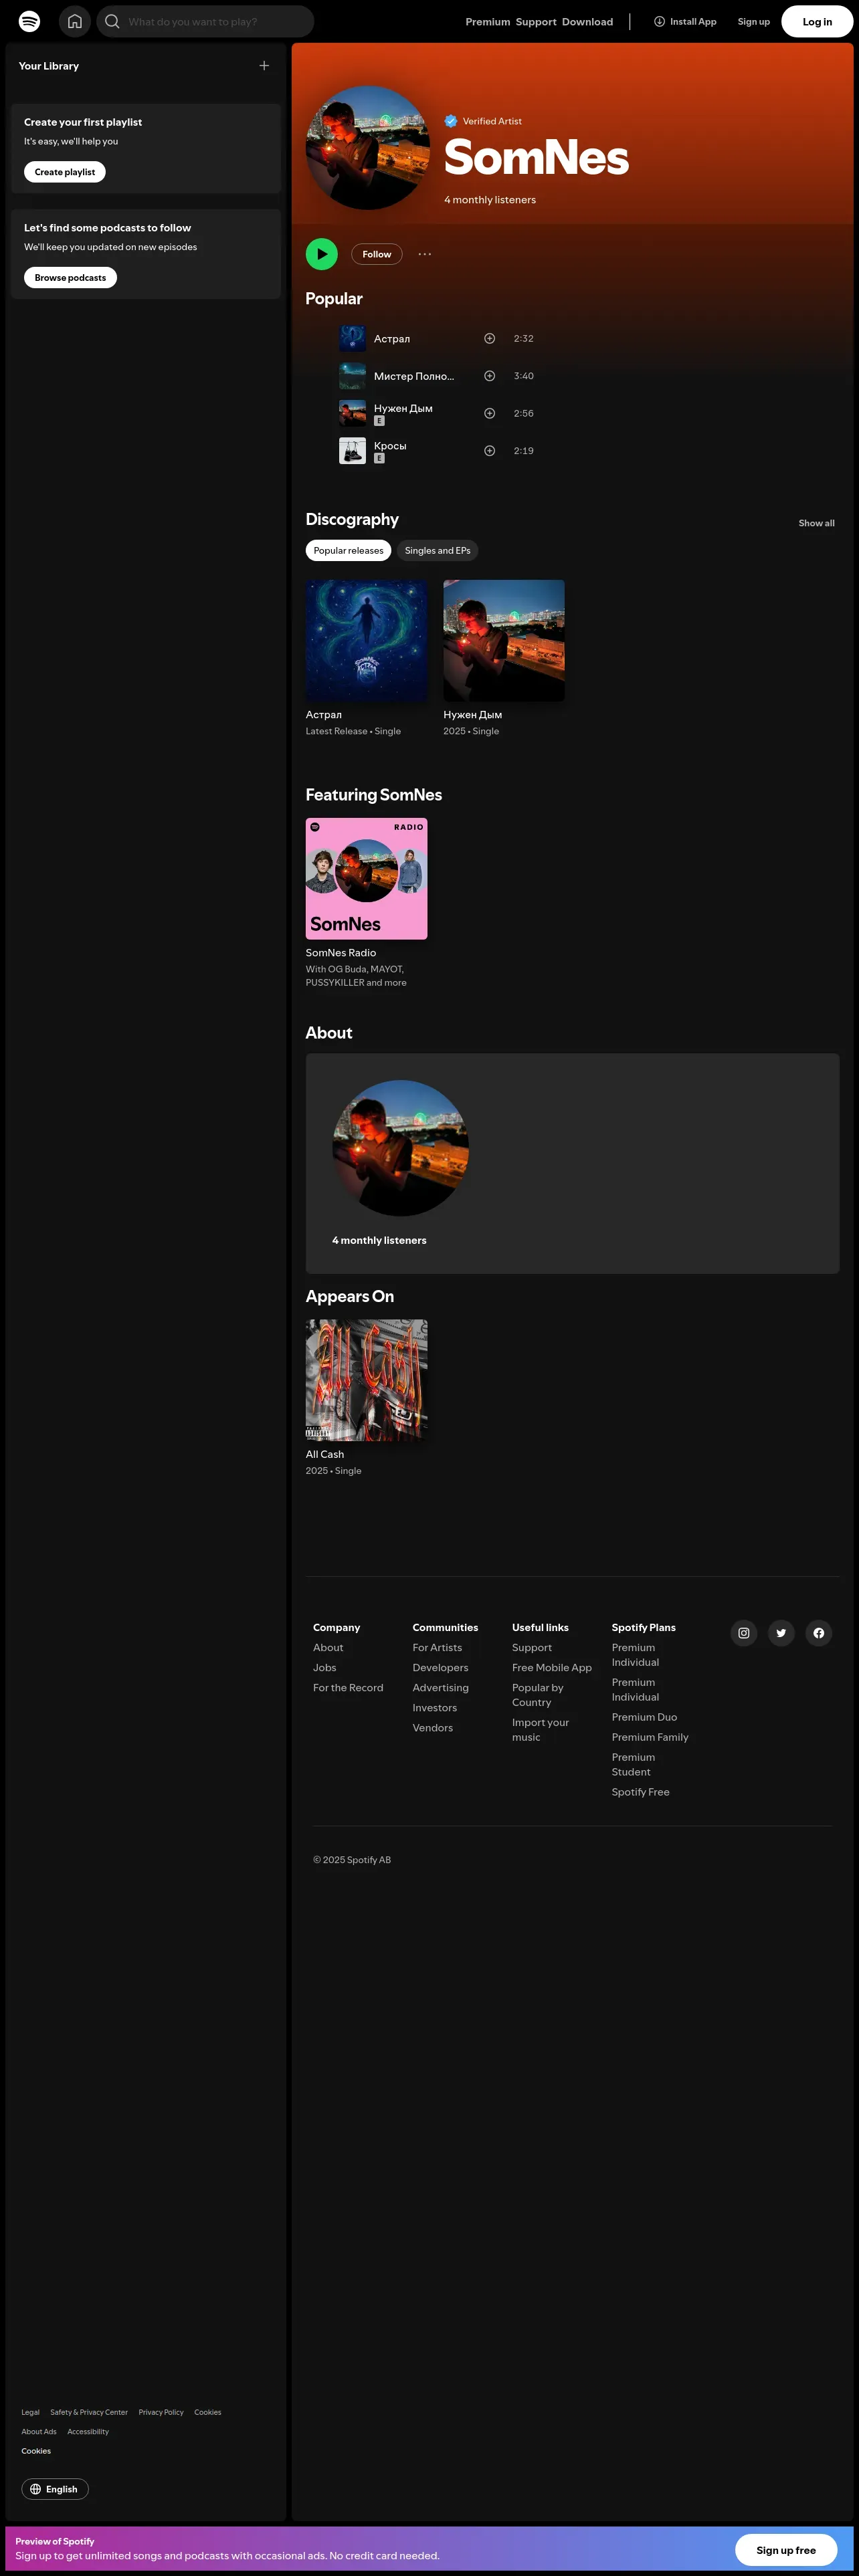This screenshot has height=2576, width=859.
Task: Select the Popular releases filter chip
Action: pos(348,551)
